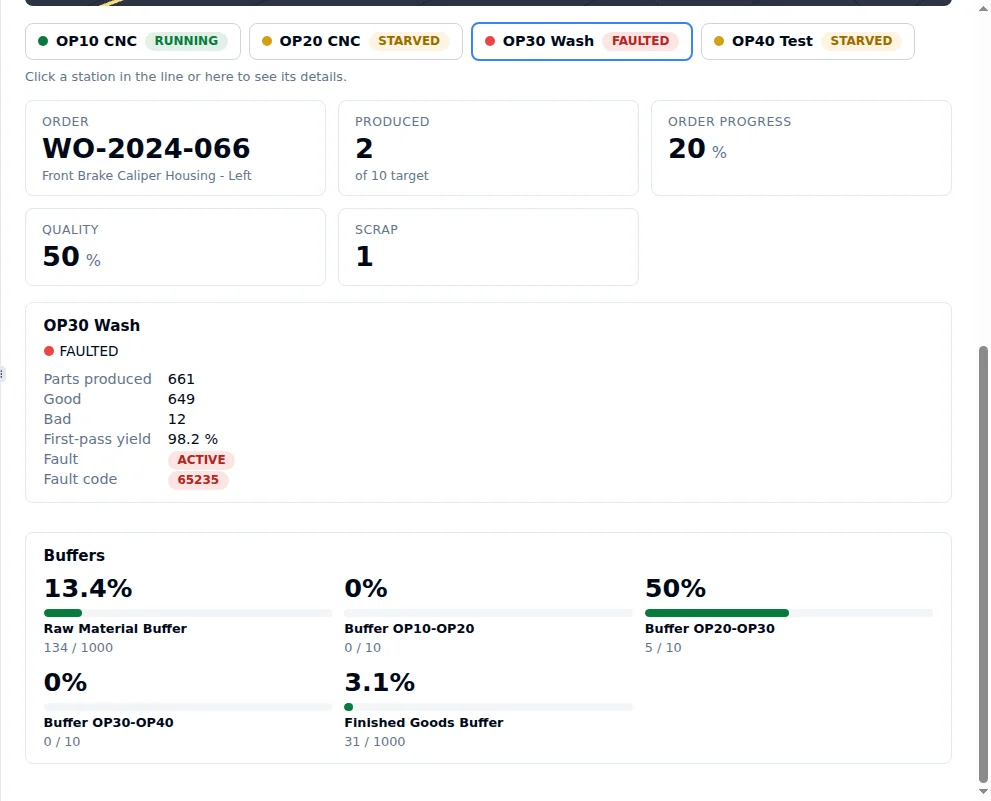The width and height of the screenshot is (991, 801).
Task: Click the Raw Material Buffer progress bar
Action: point(188,613)
